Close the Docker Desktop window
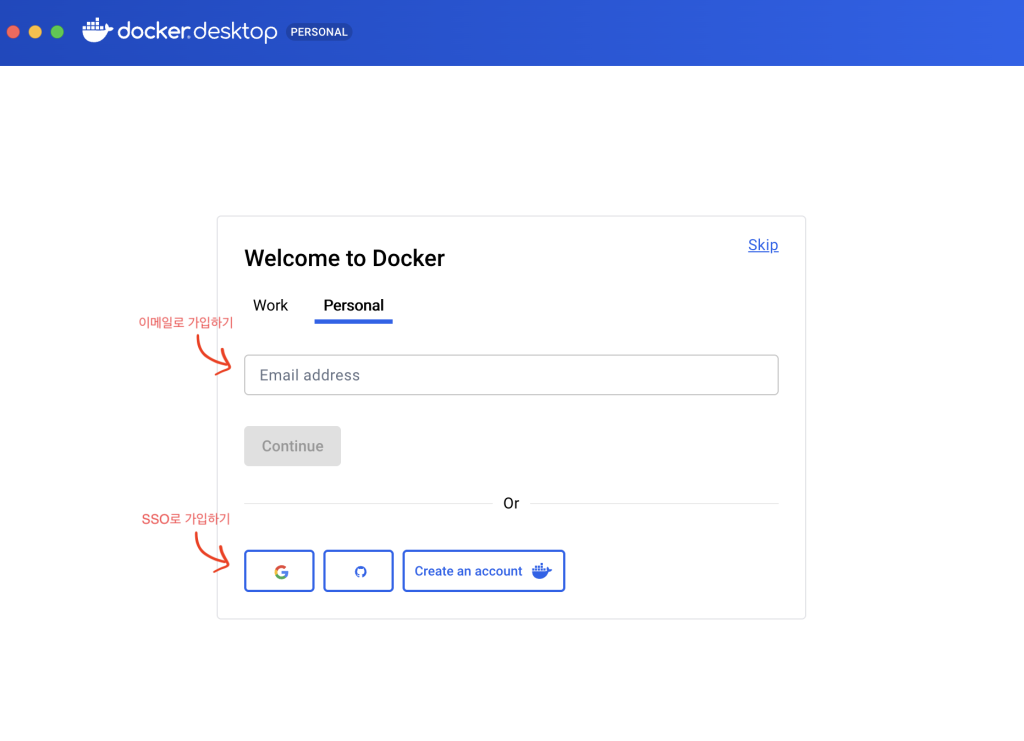The width and height of the screenshot is (1024, 741). pyautogui.click(x=13, y=32)
